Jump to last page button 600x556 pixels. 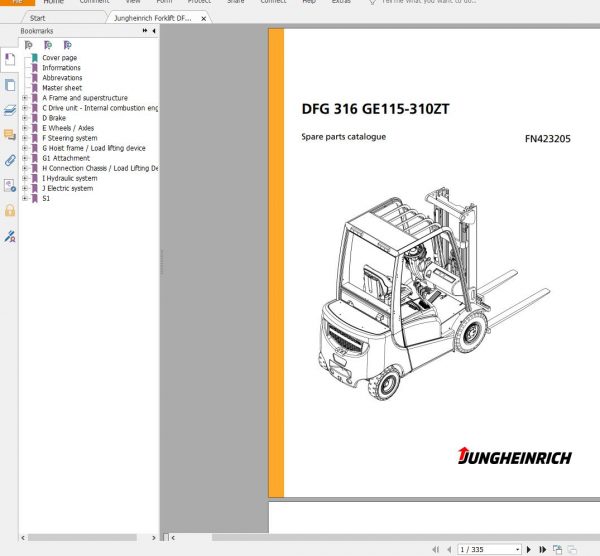(542, 549)
